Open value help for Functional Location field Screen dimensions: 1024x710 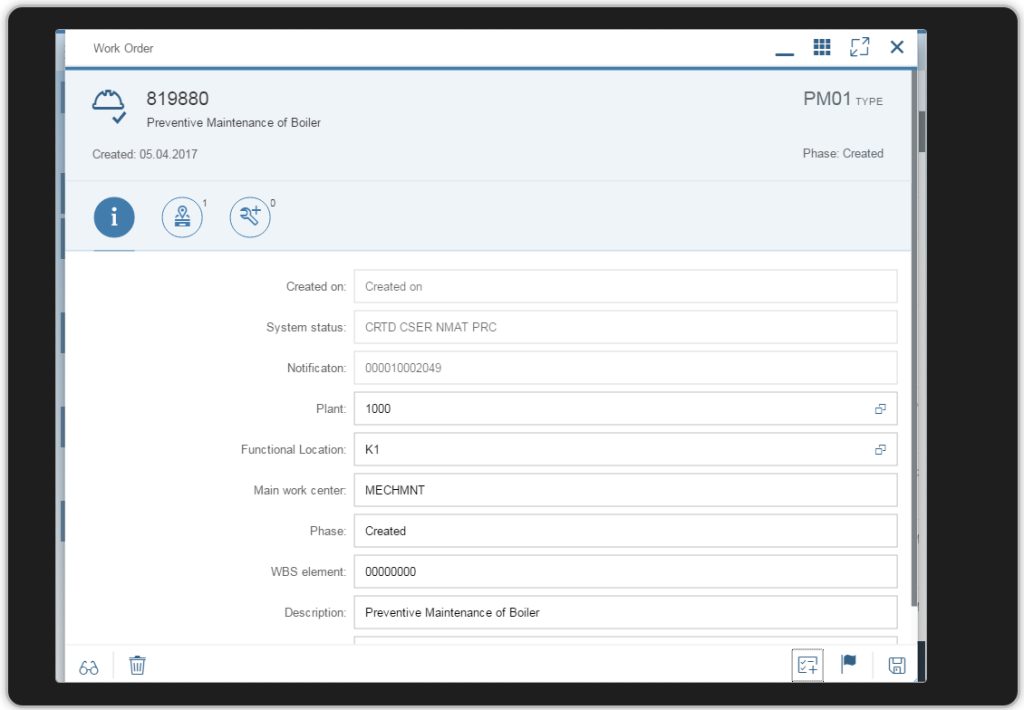click(880, 449)
